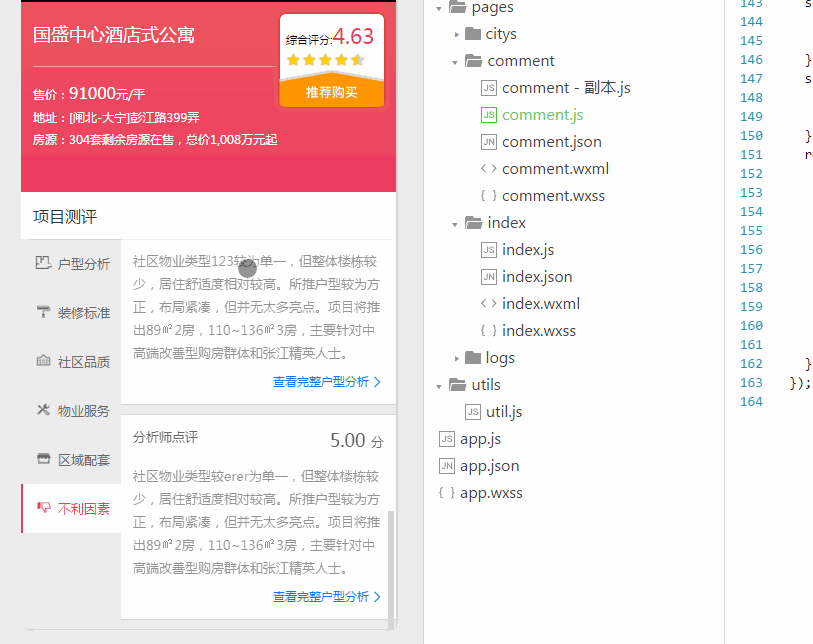Switch to the 装修标准 tab

click(x=72, y=313)
